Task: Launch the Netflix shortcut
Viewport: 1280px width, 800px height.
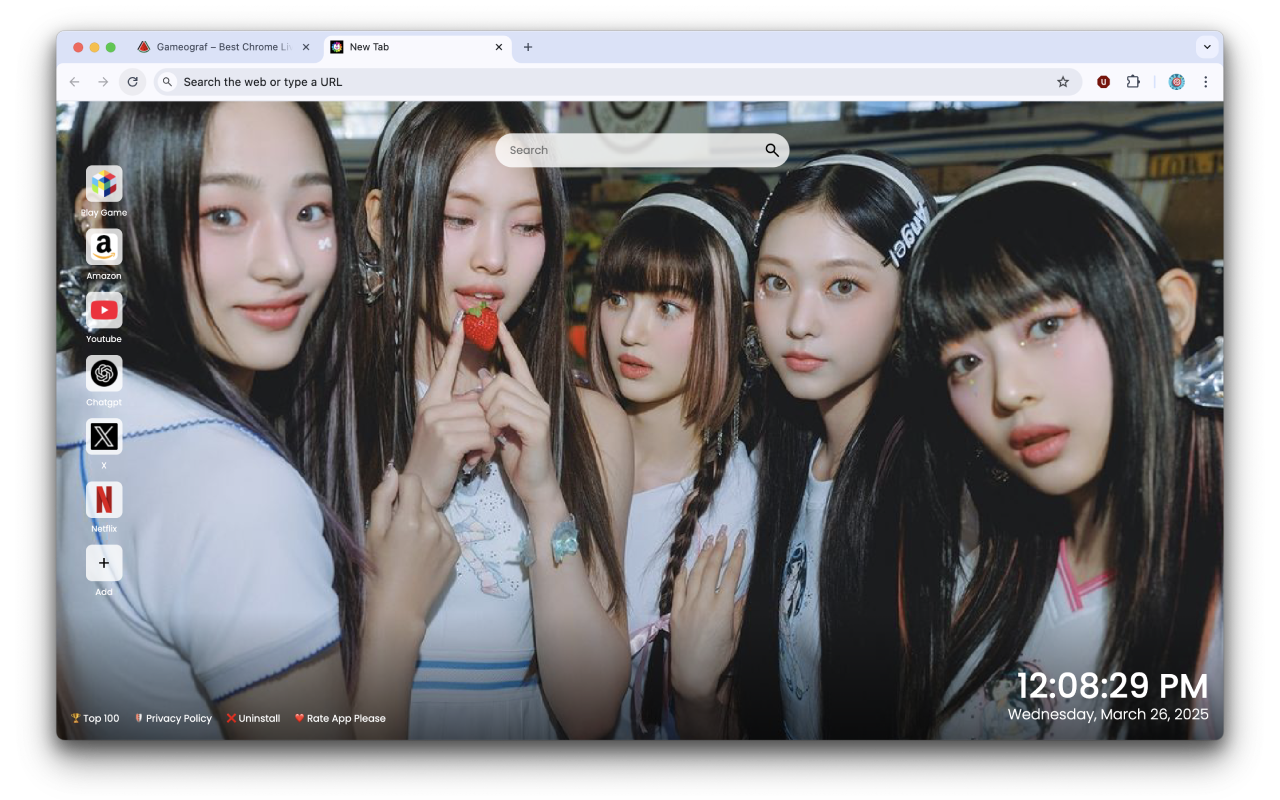Action: click(x=104, y=499)
